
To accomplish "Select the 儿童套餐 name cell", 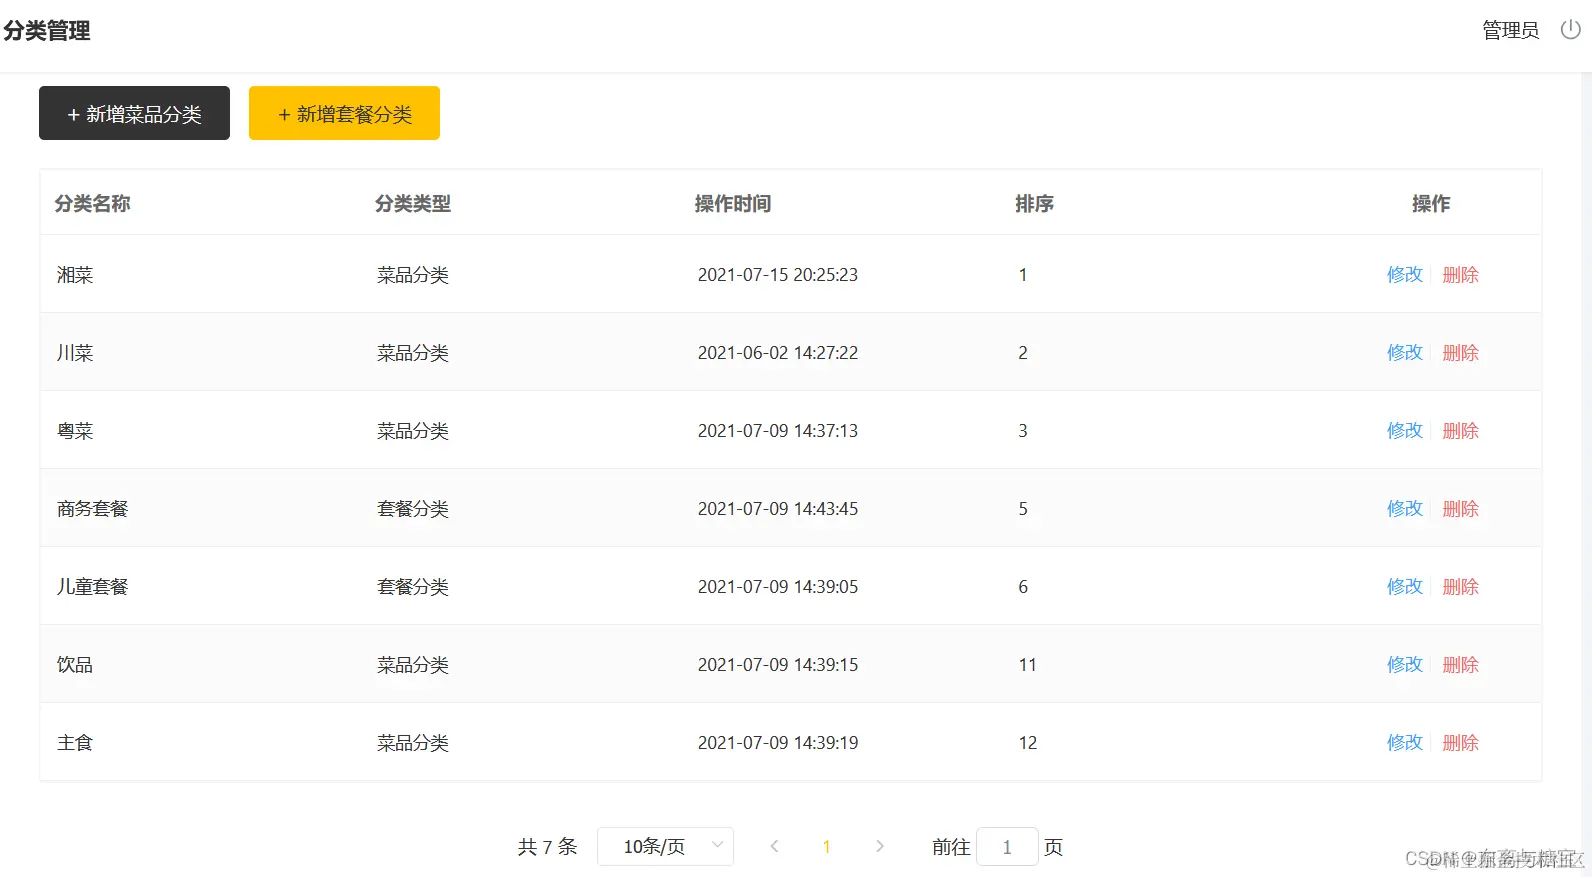I will point(92,586).
